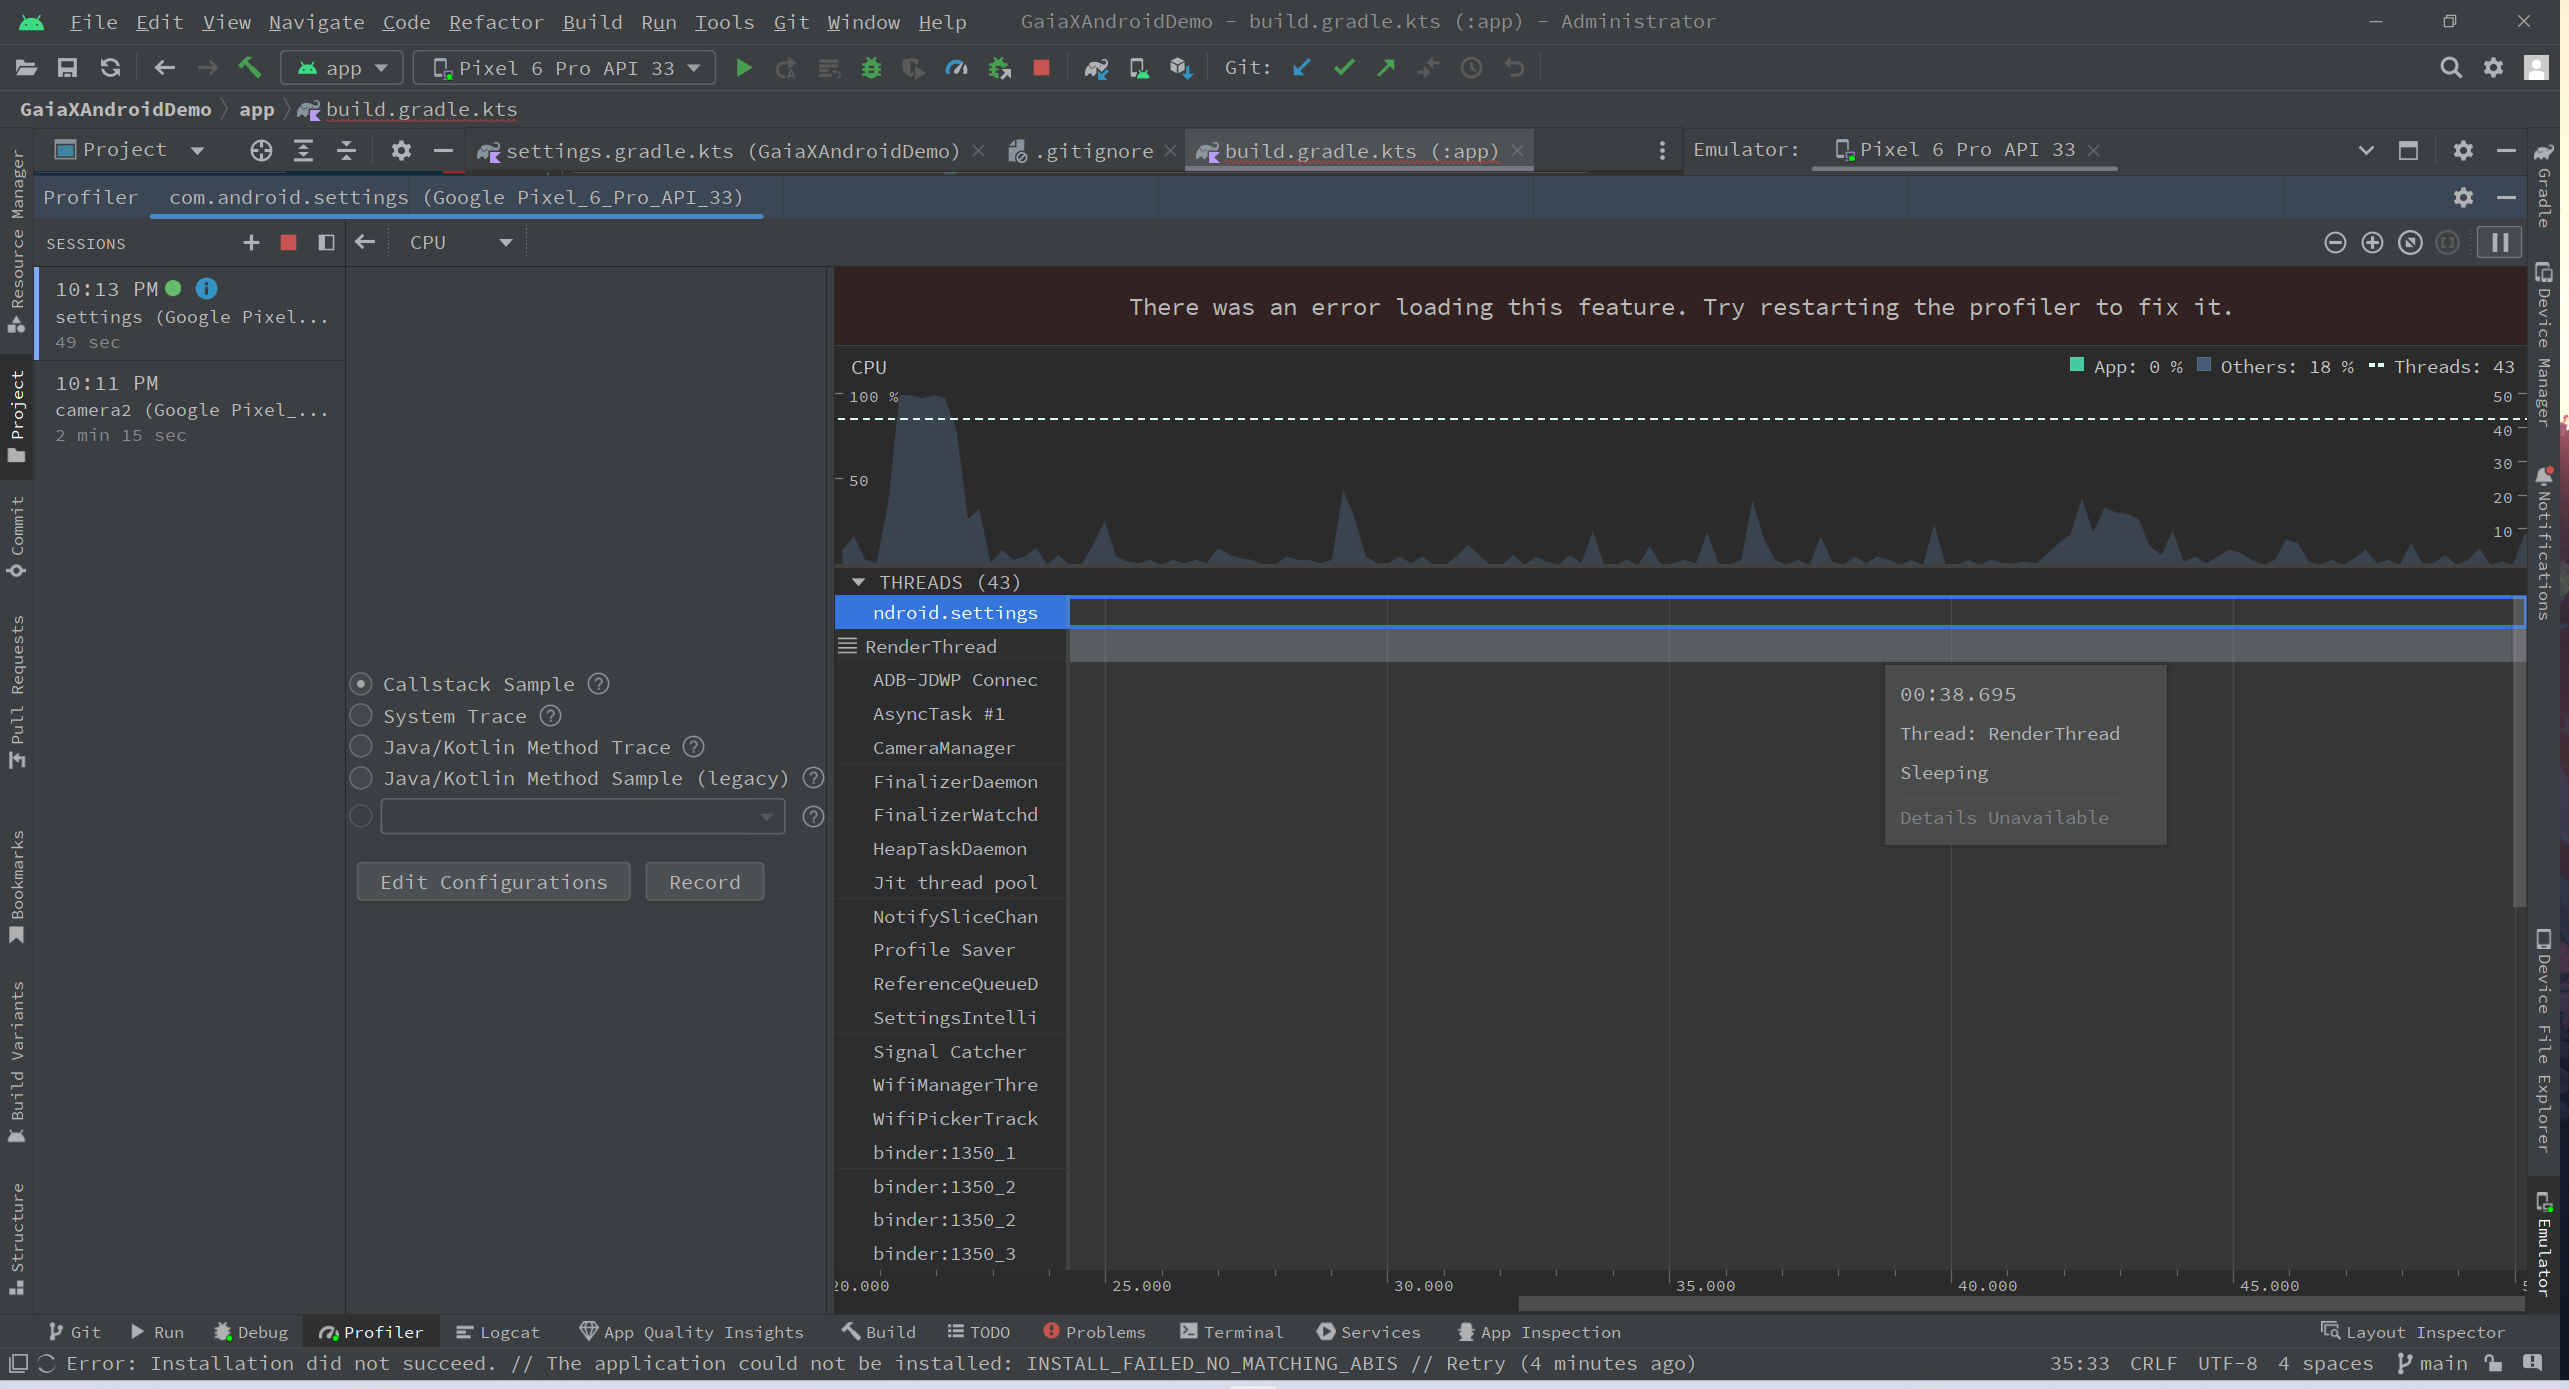The image size is (2569, 1389).
Task: Open Device Manager icon in main toolbar
Action: click(x=1138, y=68)
